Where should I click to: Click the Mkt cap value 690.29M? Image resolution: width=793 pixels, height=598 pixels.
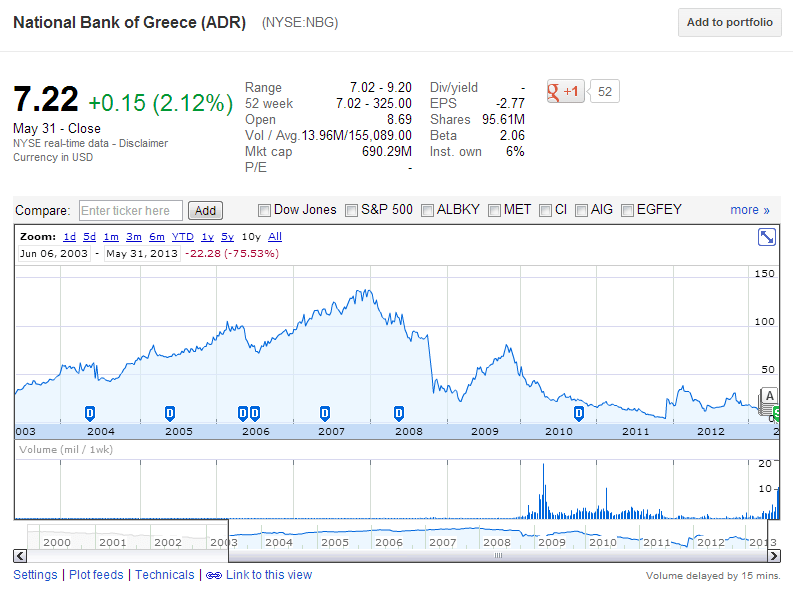click(386, 151)
